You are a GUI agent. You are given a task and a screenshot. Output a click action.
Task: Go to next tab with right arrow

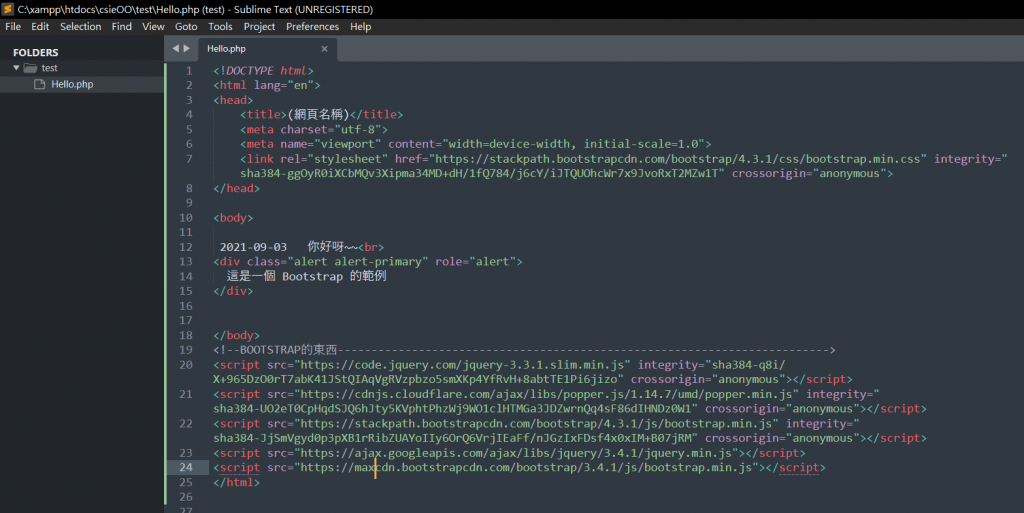[187, 48]
